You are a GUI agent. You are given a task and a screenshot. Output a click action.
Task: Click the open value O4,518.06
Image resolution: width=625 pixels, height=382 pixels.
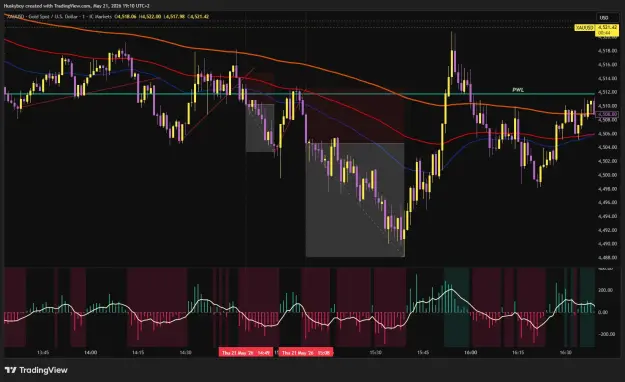tap(125, 17)
